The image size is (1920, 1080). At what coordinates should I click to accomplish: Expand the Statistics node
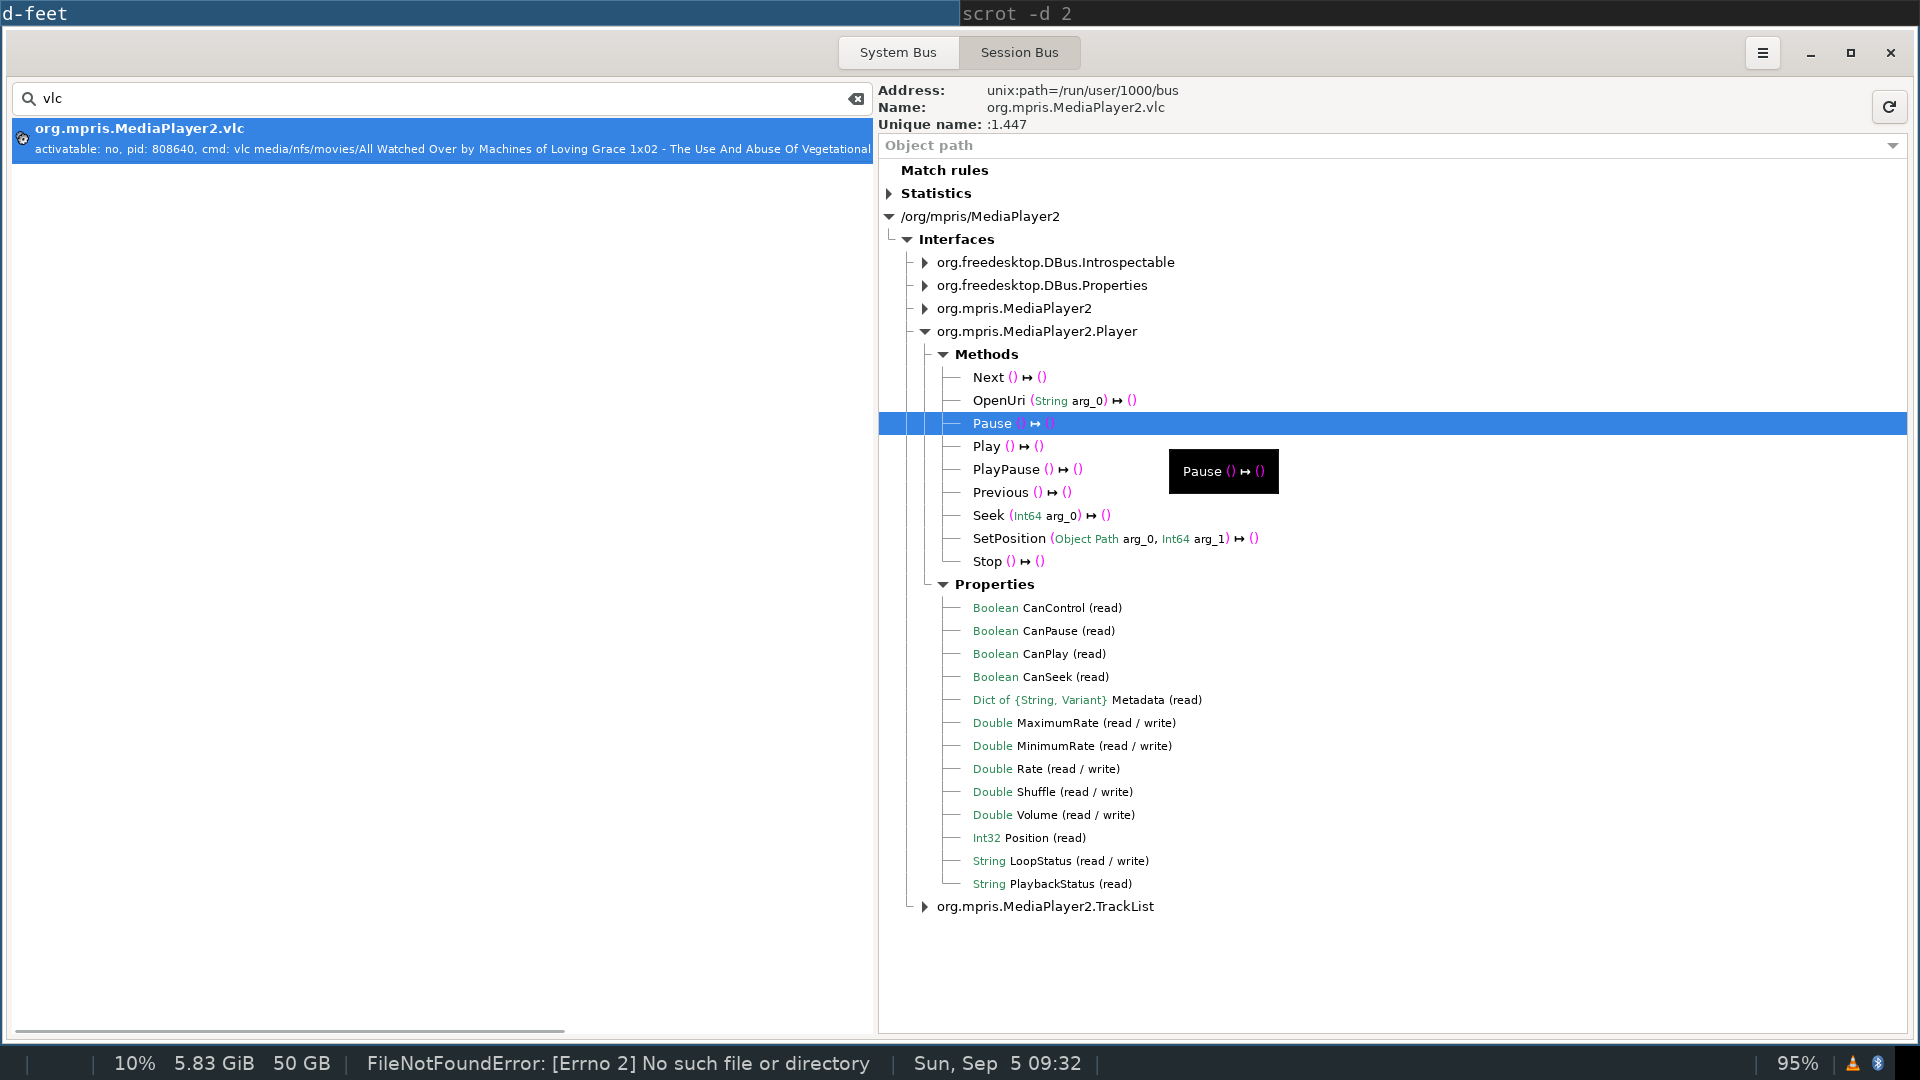[888, 194]
